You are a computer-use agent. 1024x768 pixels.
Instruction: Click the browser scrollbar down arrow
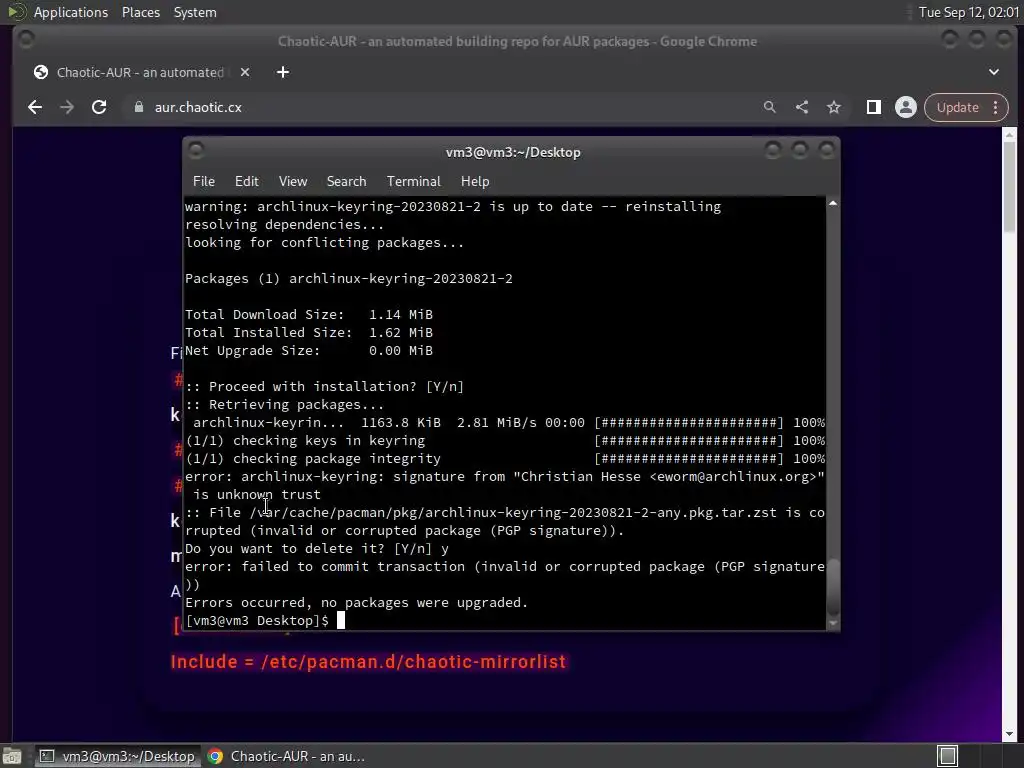(x=1010, y=735)
